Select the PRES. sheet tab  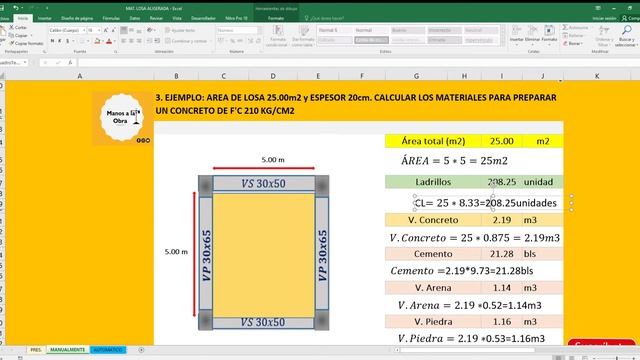[x=36, y=350]
